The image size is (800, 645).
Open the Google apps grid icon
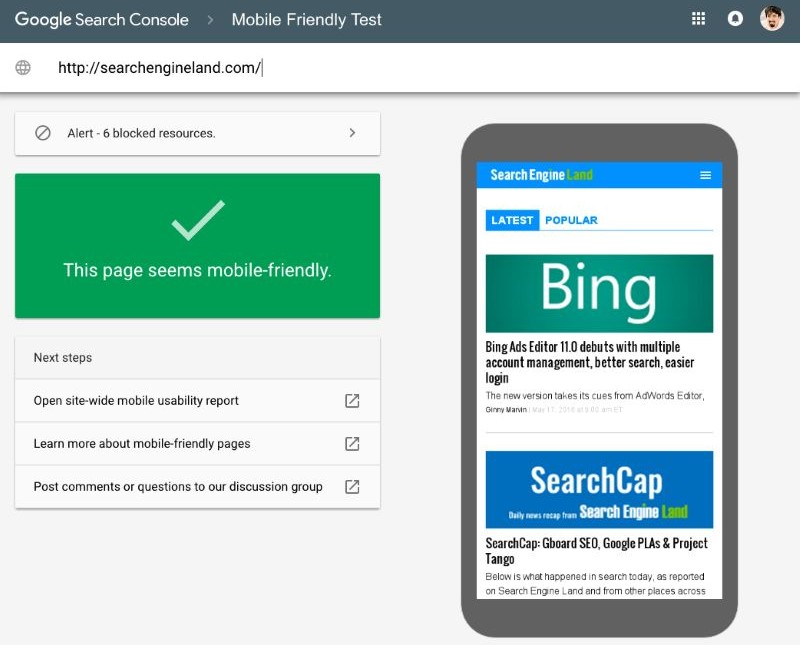pos(698,19)
